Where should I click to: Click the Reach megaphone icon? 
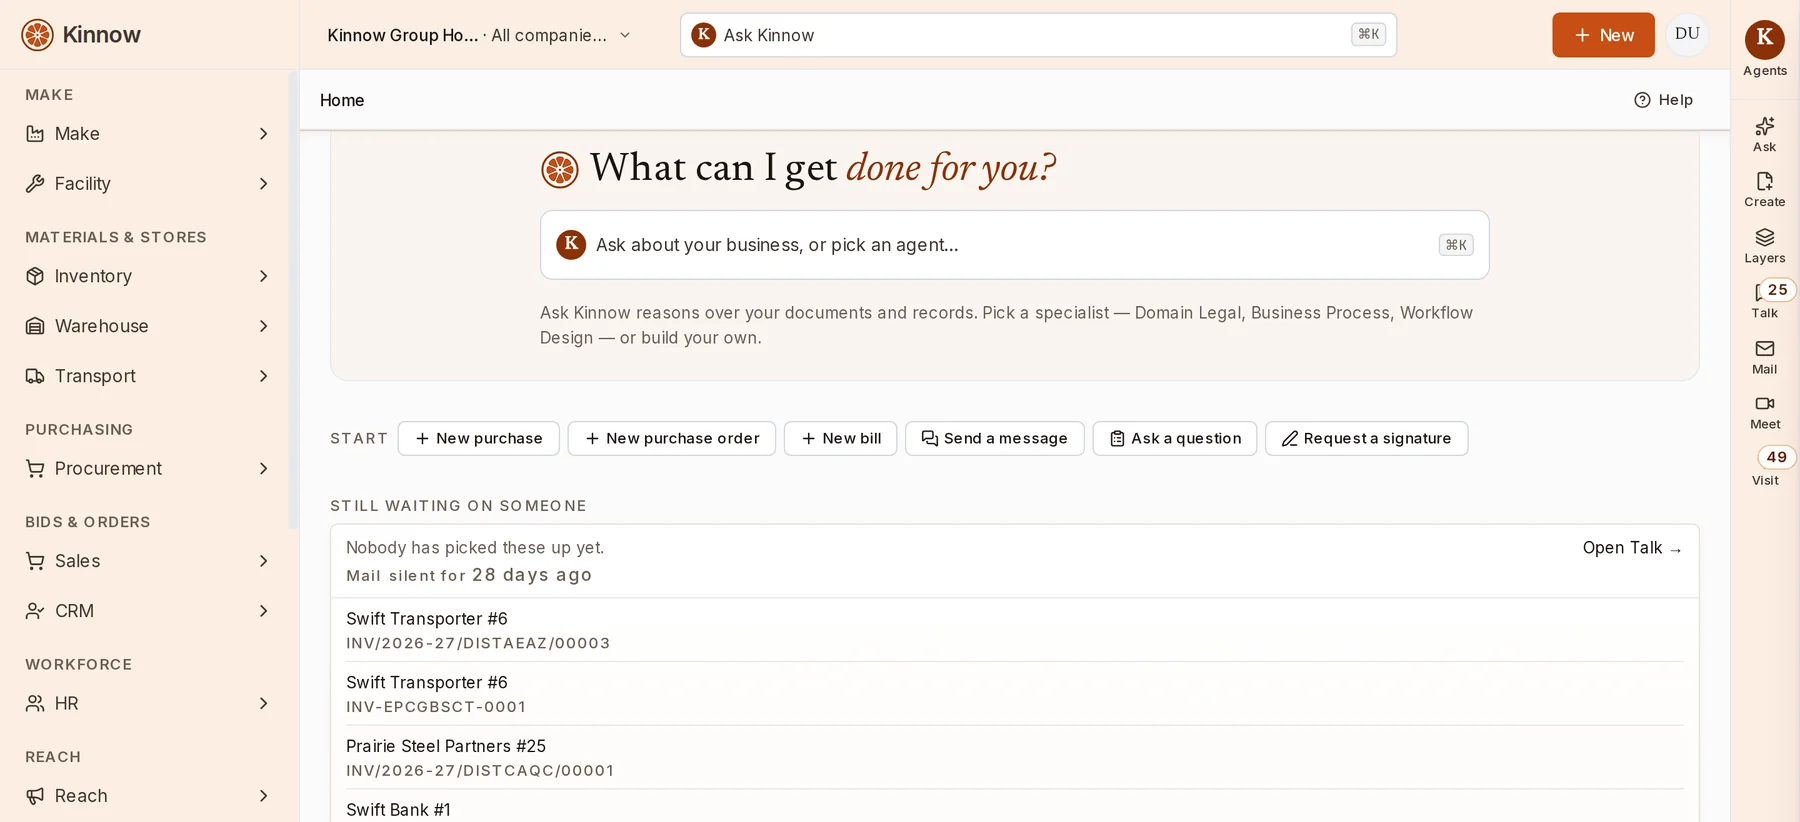(x=35, y=796)
